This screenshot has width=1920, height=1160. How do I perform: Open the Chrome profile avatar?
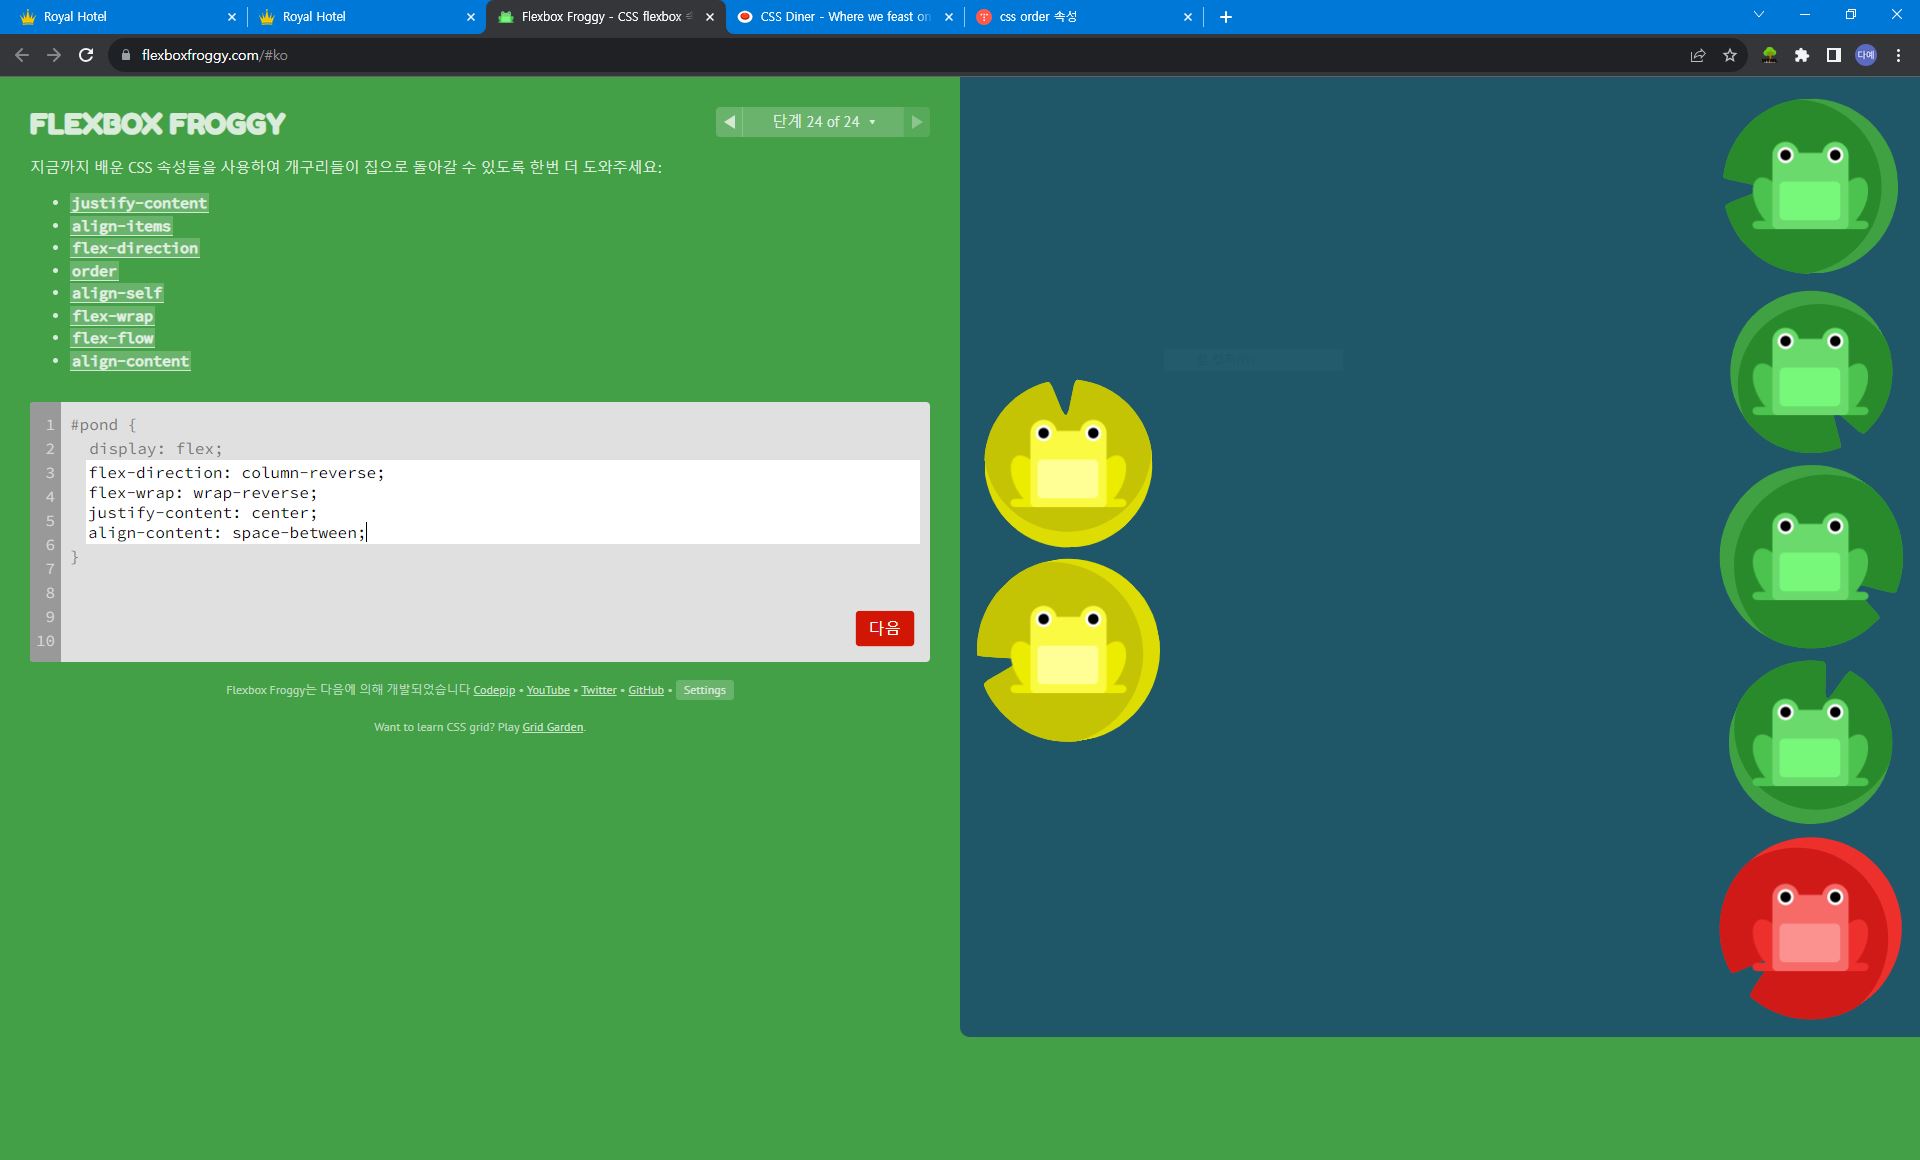pos(1866,55)
